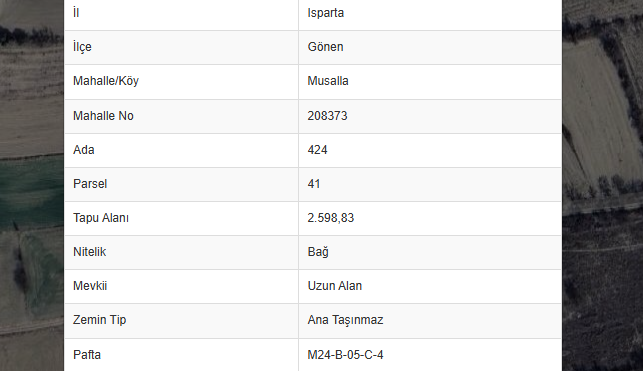Click the satellite map right of table
Screen dimensions: 643x371
pos(602,185)
